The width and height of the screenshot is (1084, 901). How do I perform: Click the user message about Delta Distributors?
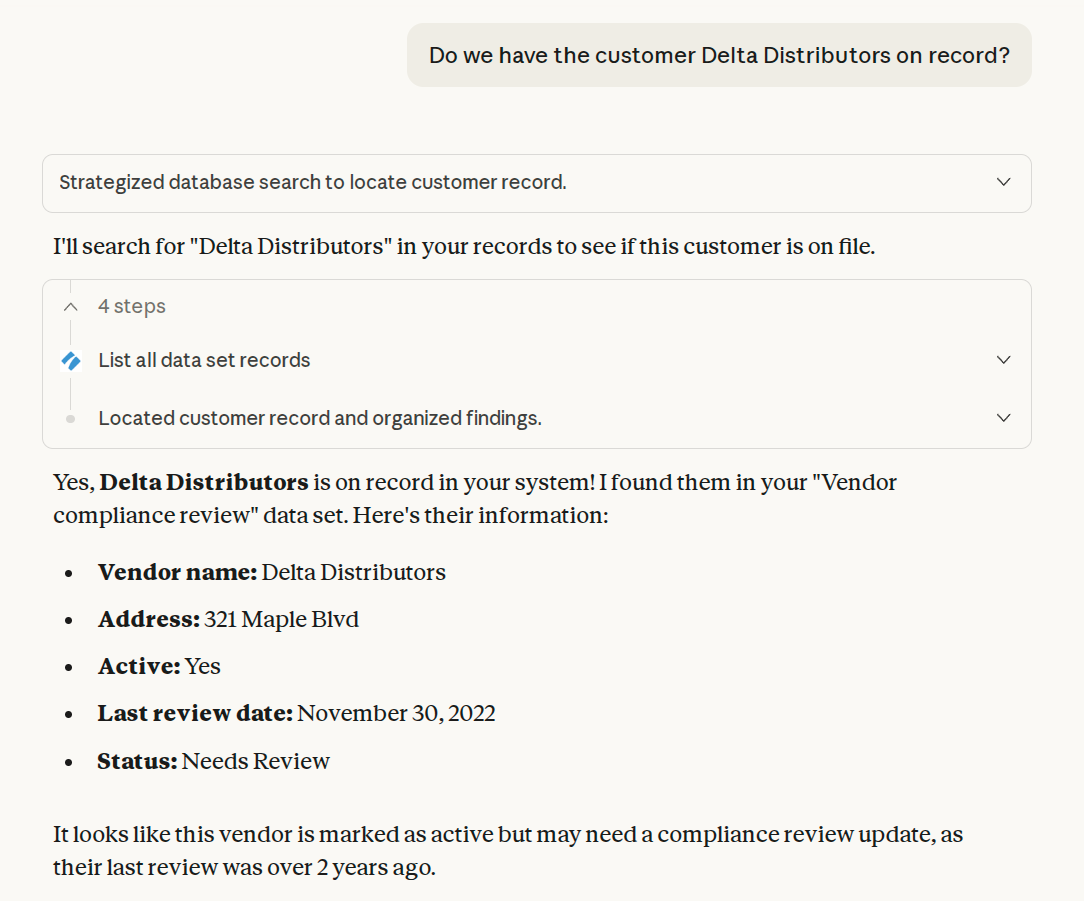(x=719, y=55)
